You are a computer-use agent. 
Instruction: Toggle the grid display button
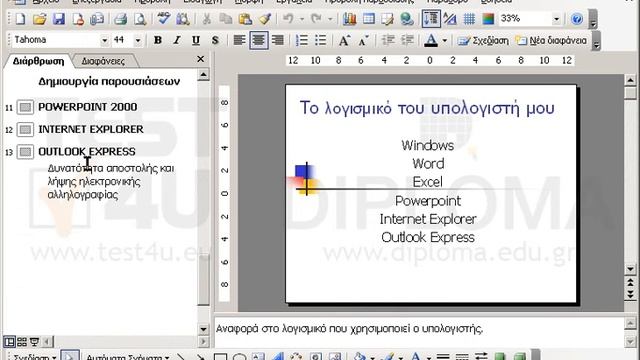(469, 19)
